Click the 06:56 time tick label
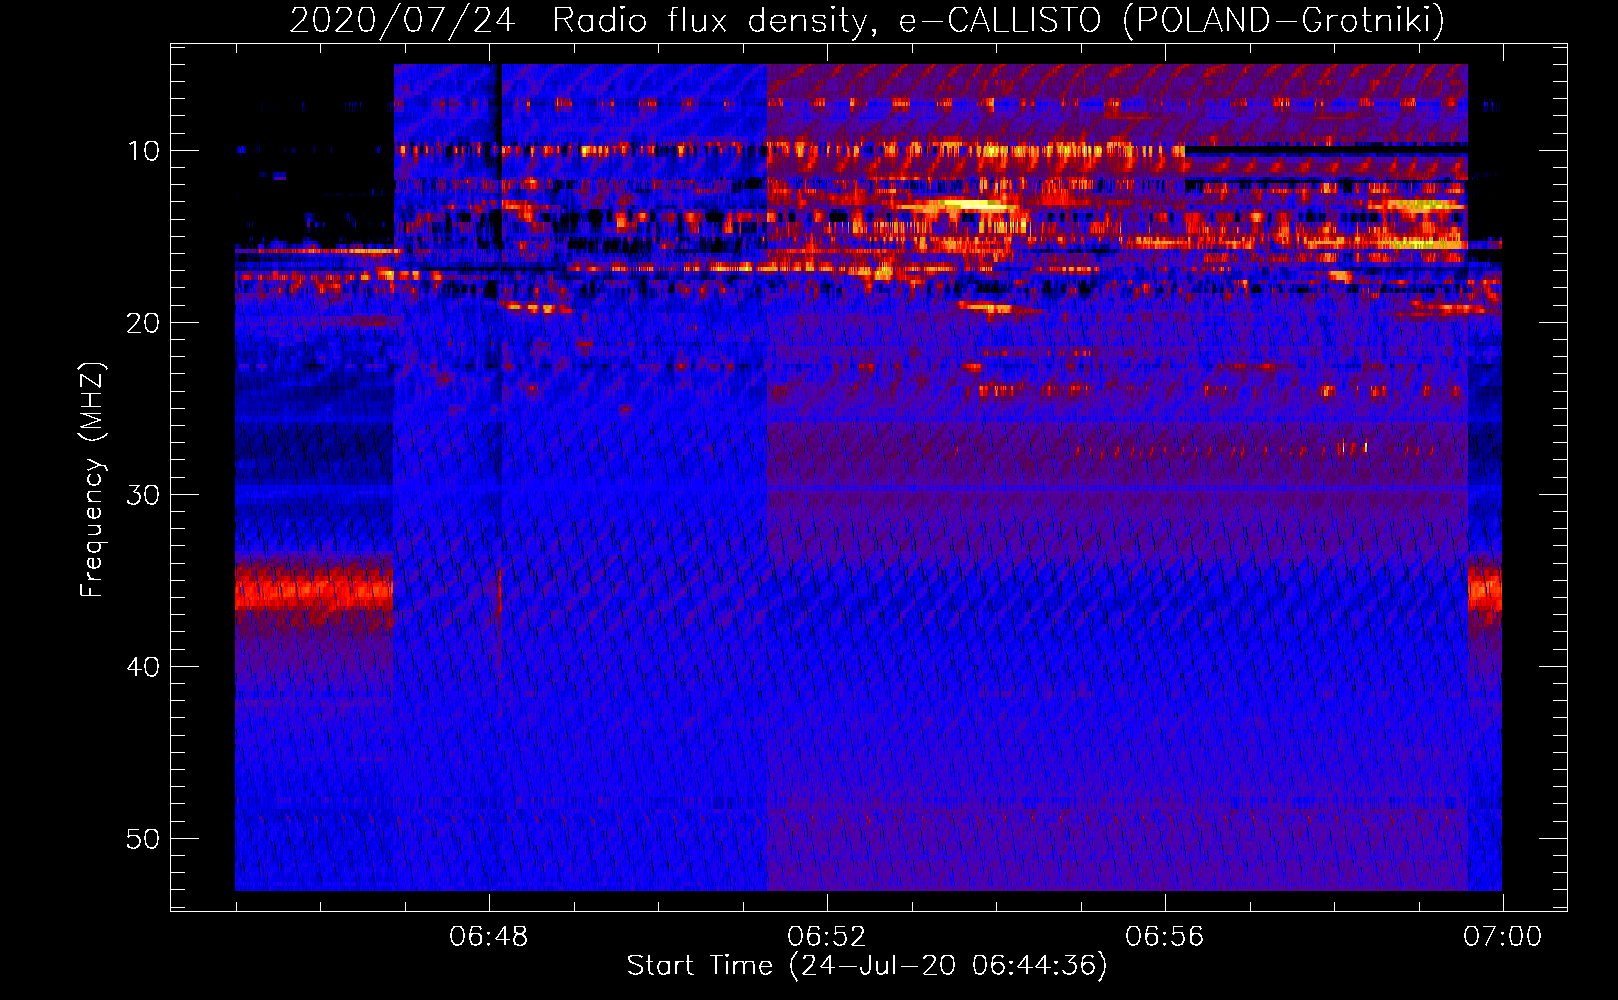The width and height of the screenshot is (1618, 1000). pos(1165,937)
